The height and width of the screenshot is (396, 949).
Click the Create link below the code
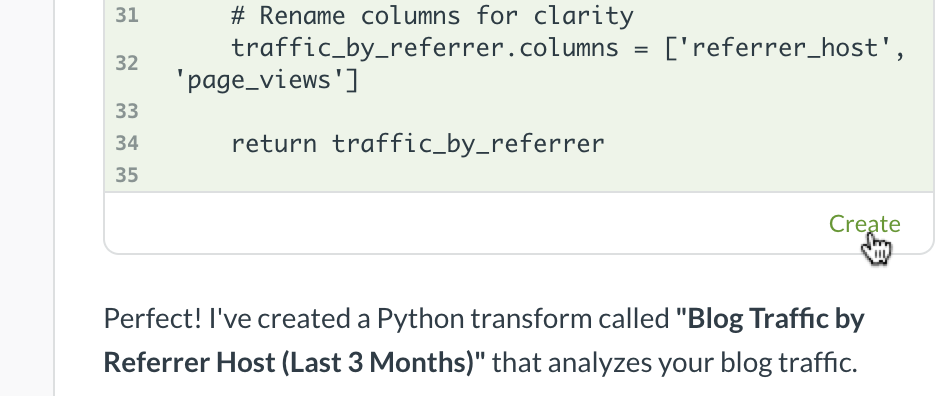point(864,224)
